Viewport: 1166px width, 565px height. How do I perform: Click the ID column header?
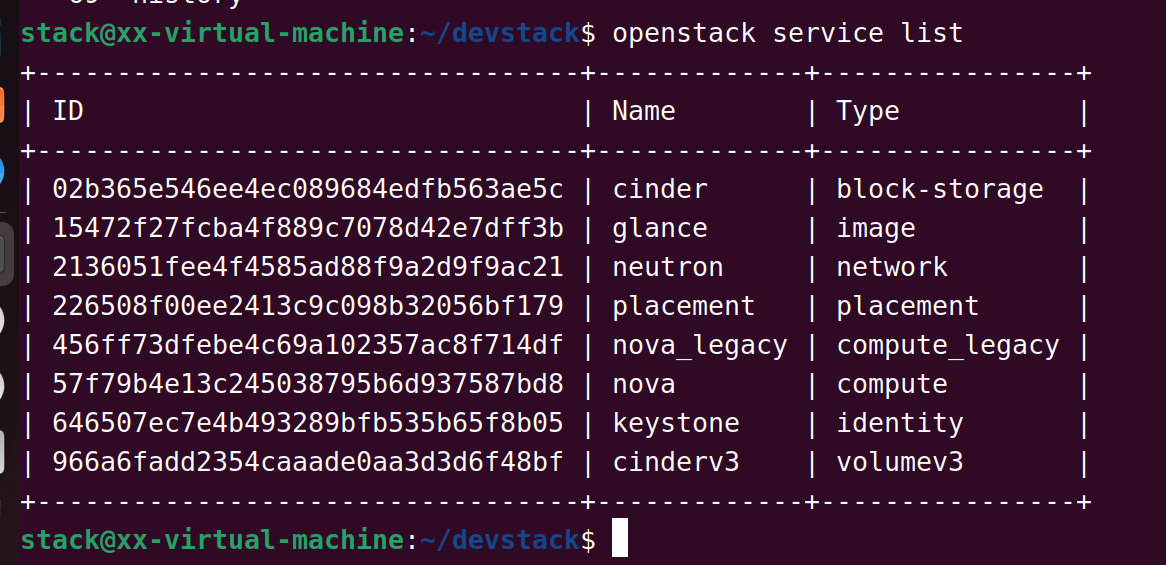coord(68,111)
